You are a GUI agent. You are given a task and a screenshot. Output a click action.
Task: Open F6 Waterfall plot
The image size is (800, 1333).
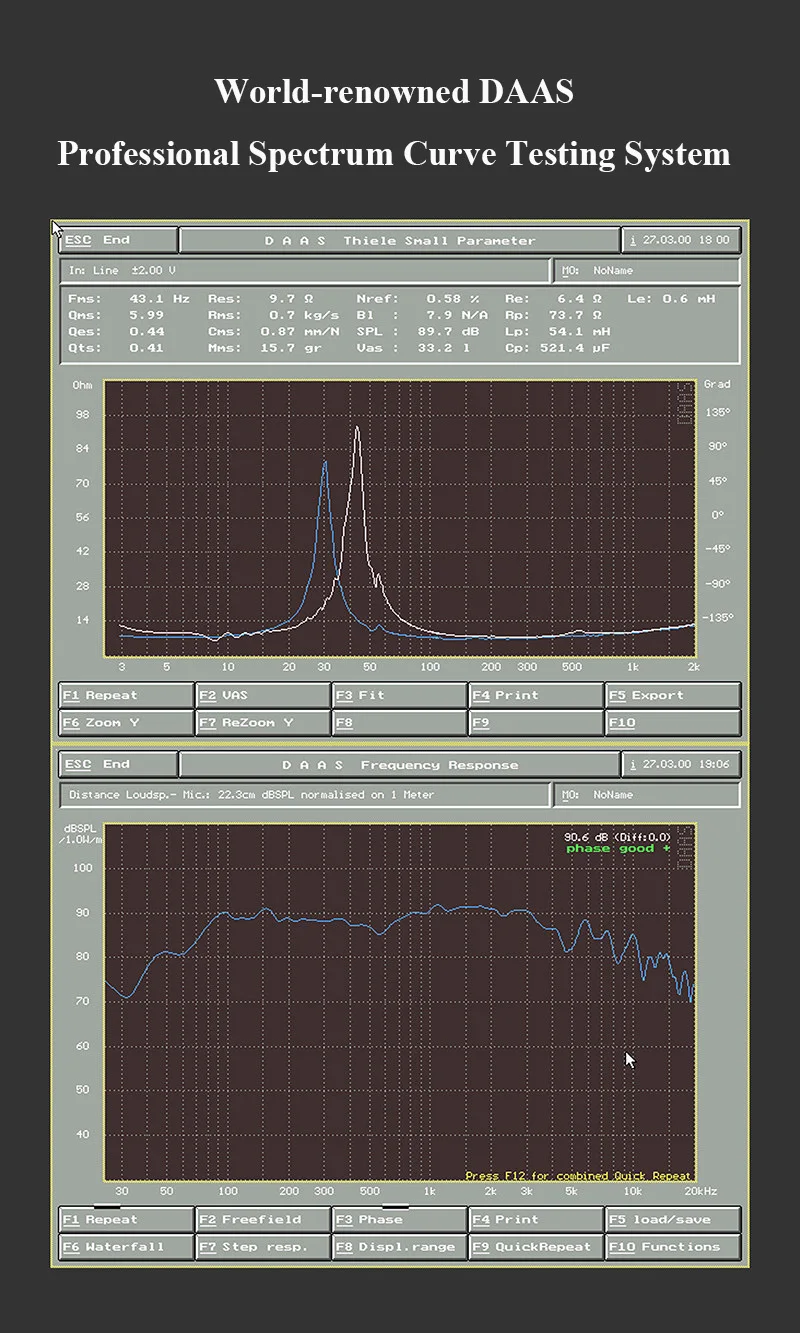click(x=126, y=1247)
